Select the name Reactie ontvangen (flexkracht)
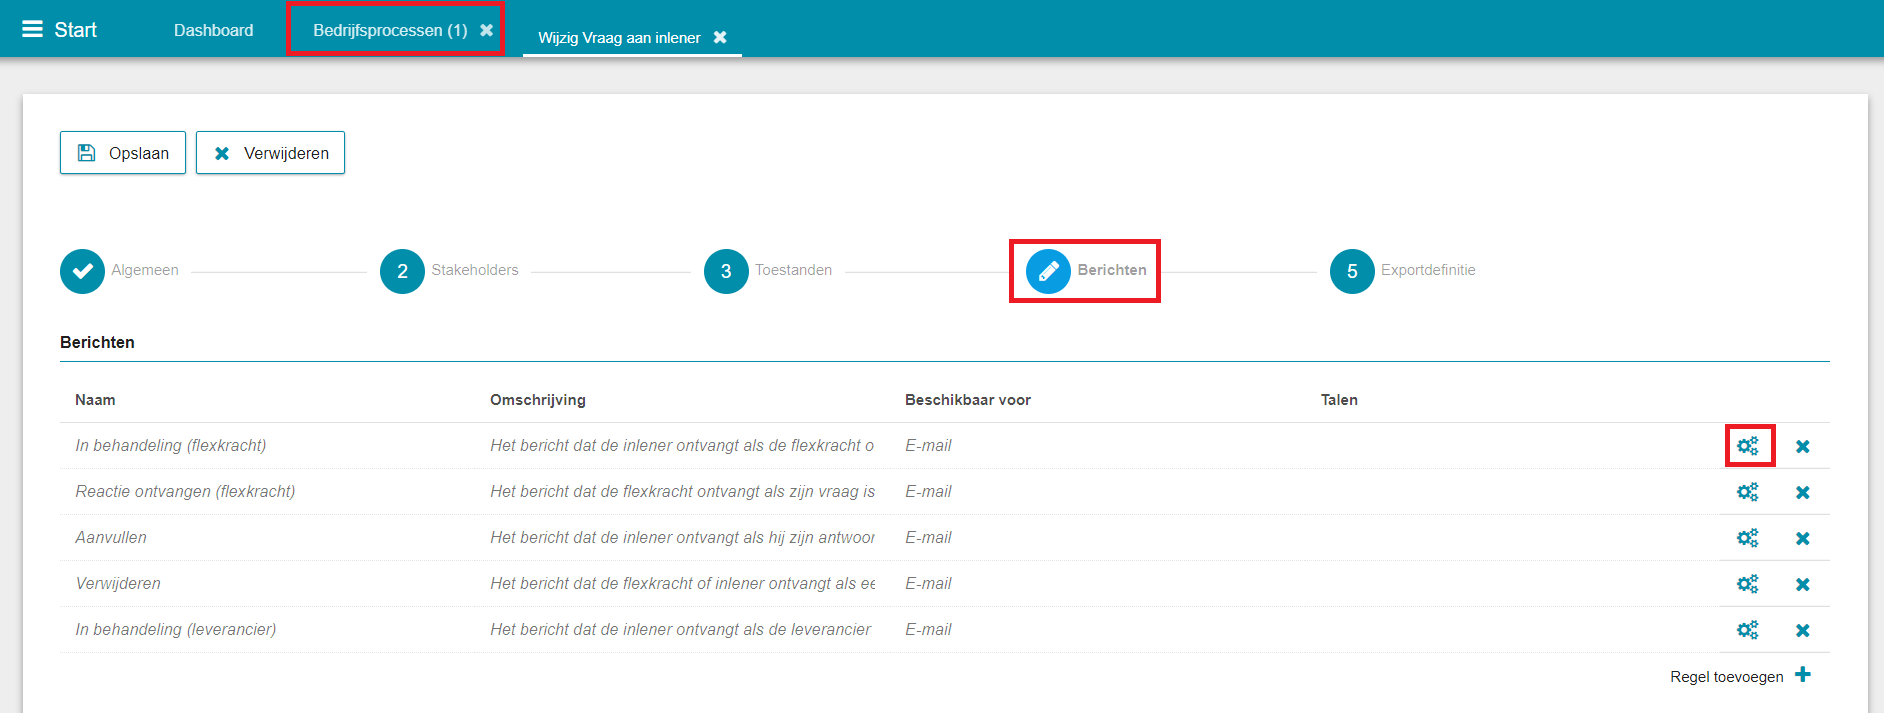 click(185, 491)
